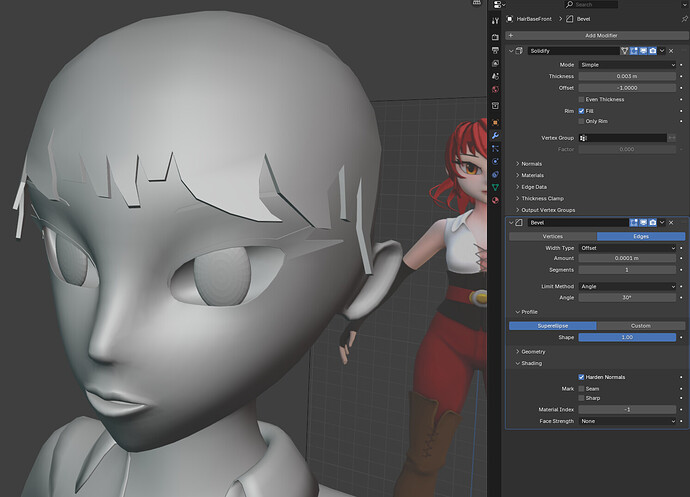Enable Mark Seam checkbox

[x=582, y=389]
